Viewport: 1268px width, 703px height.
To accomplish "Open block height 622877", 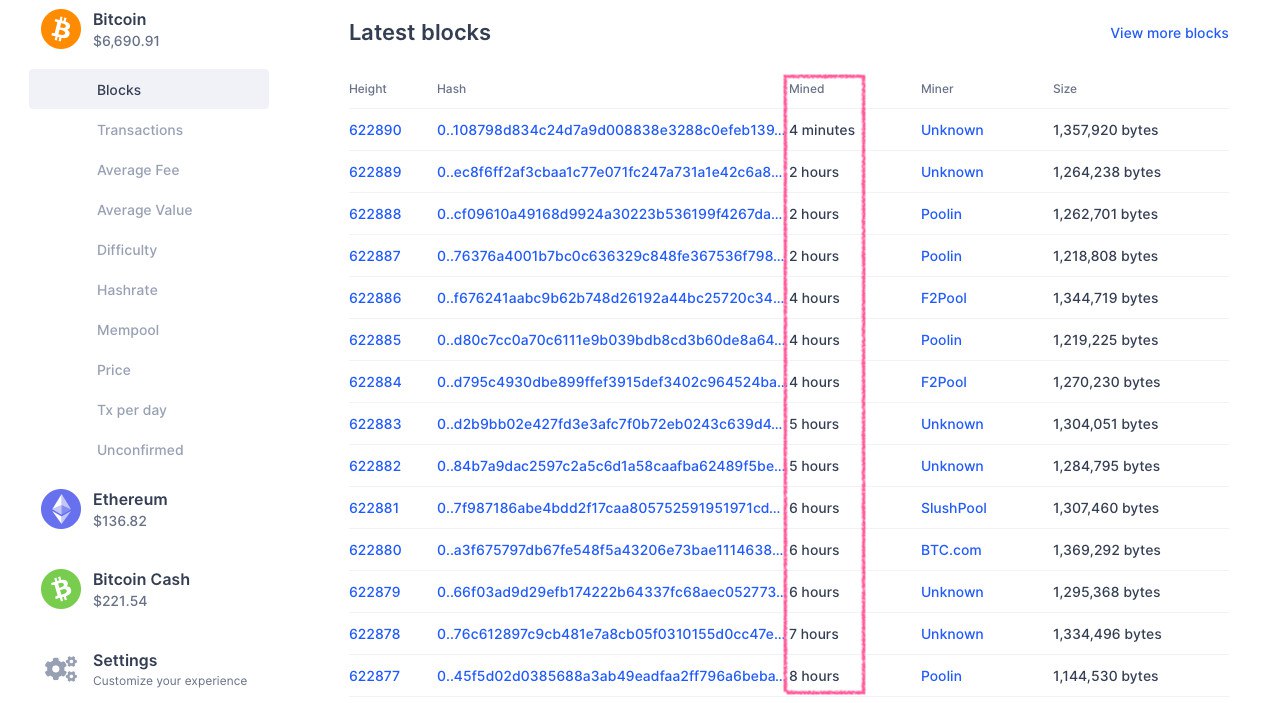I will (374, 676).
